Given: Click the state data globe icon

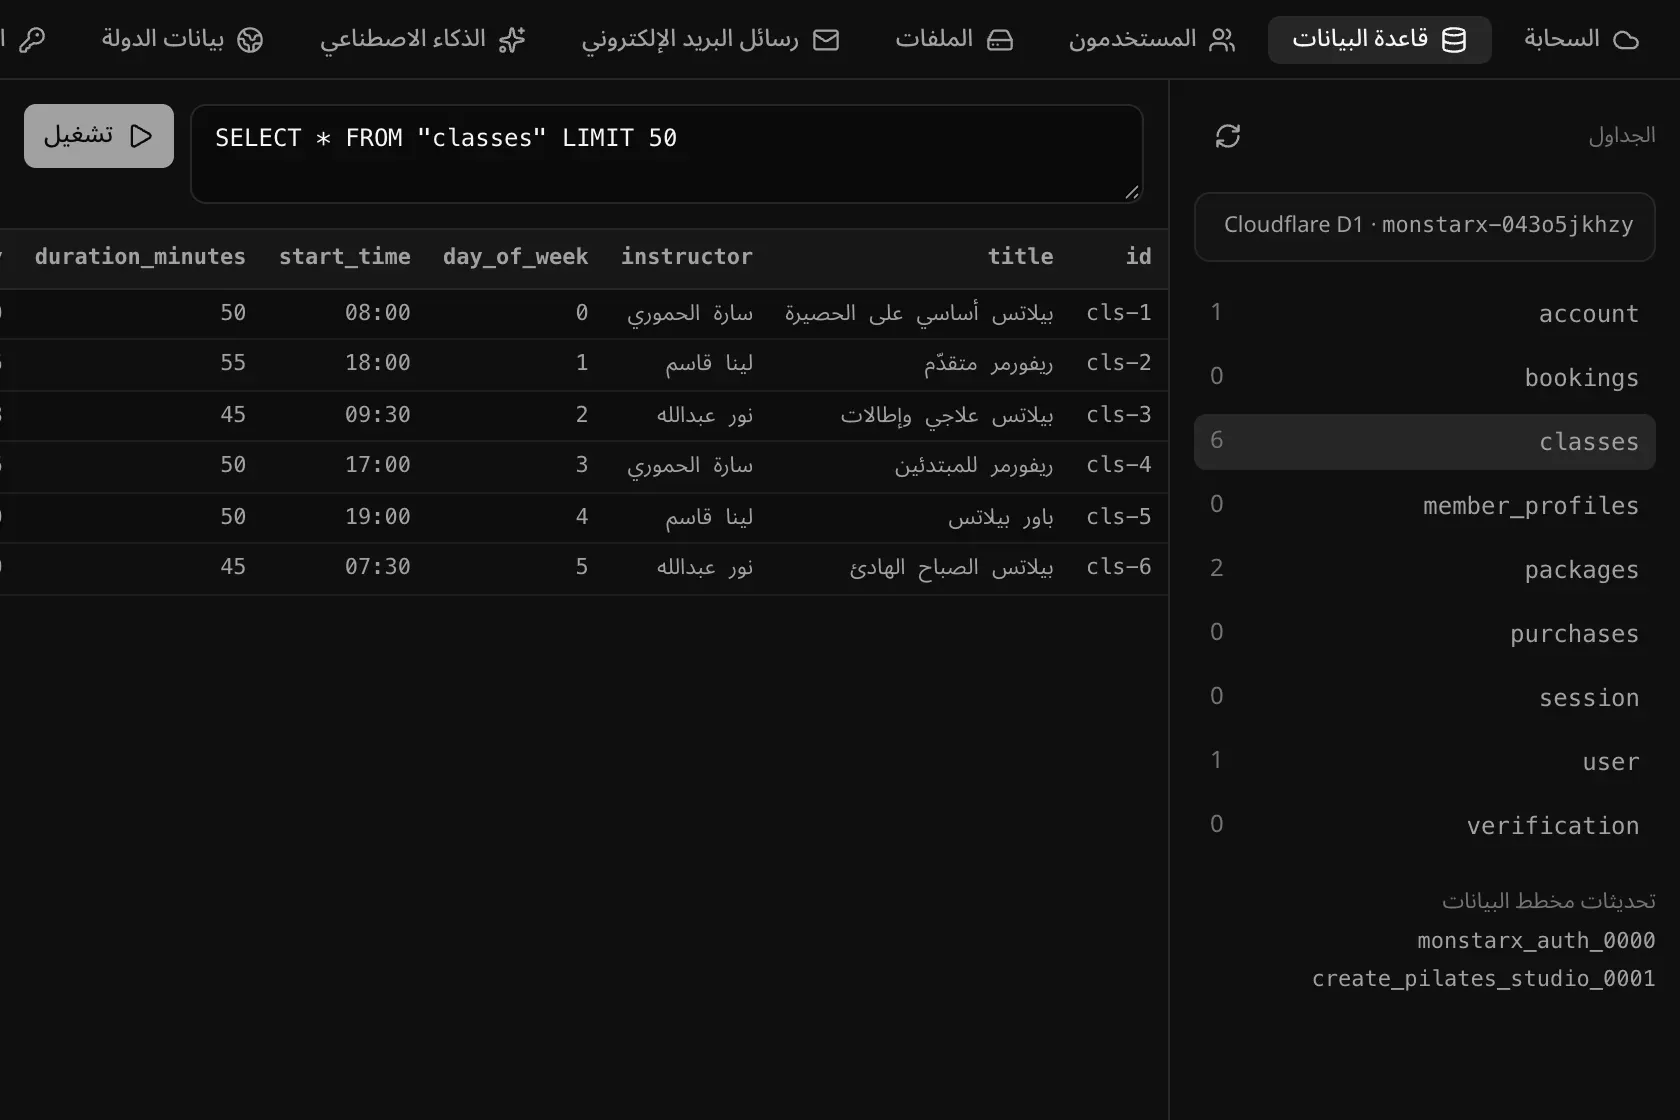Looking at the screenshot, I should point(250,40).
